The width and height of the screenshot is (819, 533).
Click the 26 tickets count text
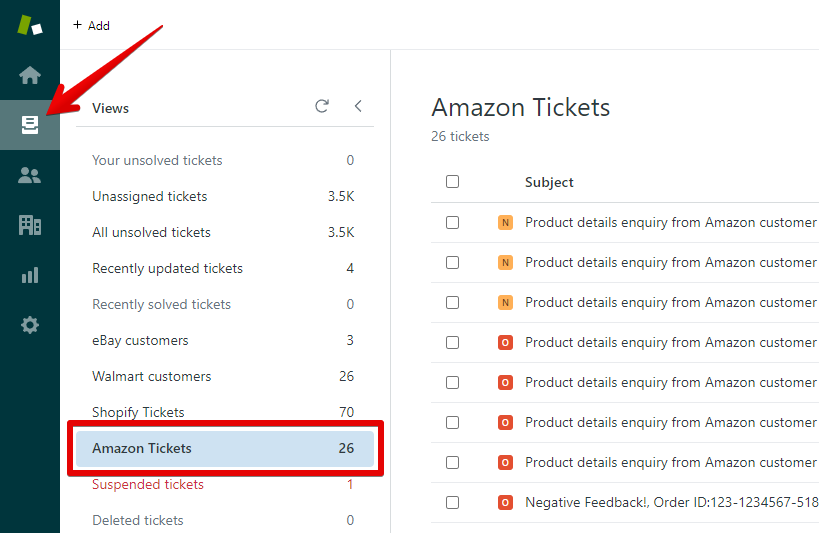point(460,136)
